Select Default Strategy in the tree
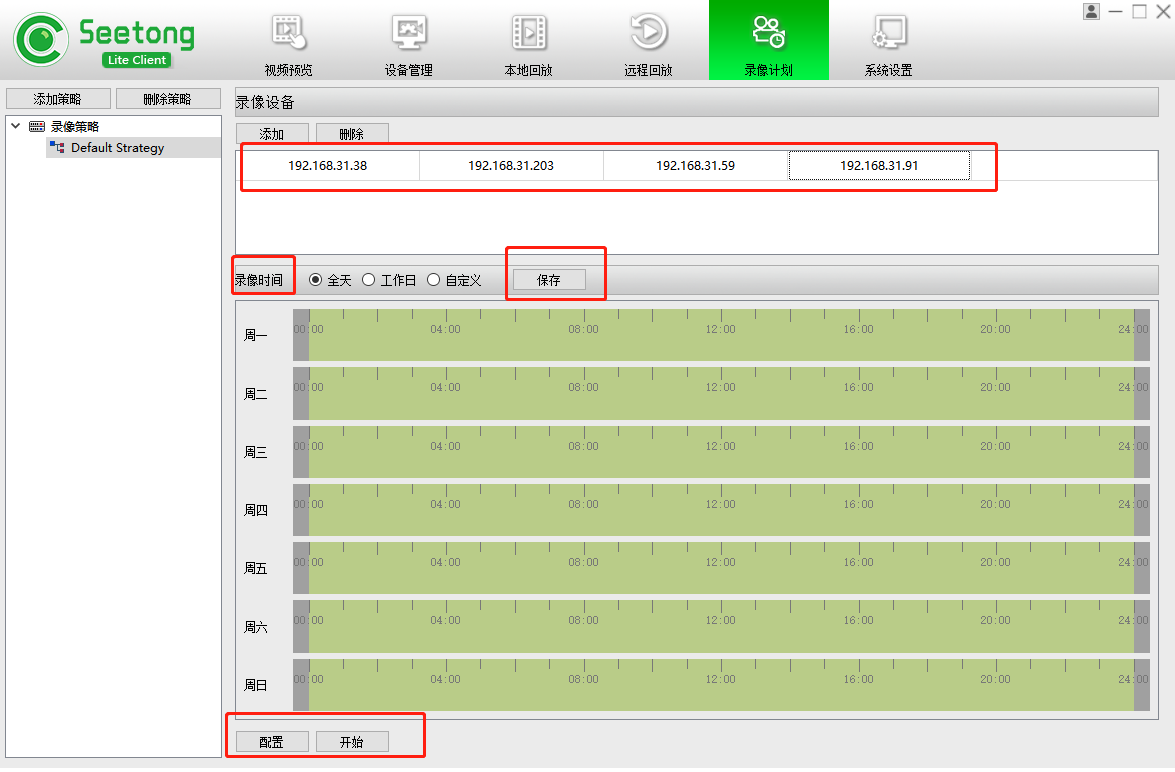This screenshot has height=772, width=1175. pos(117,148)
